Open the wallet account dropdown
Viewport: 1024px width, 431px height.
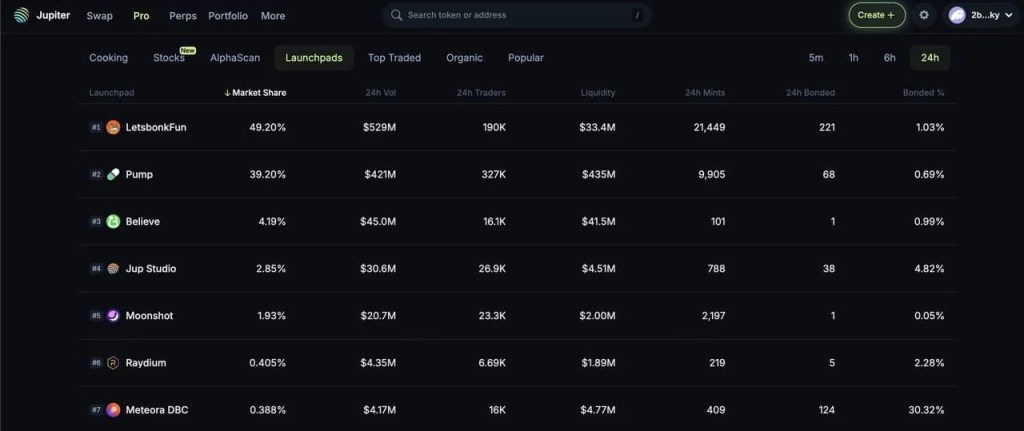976,15
